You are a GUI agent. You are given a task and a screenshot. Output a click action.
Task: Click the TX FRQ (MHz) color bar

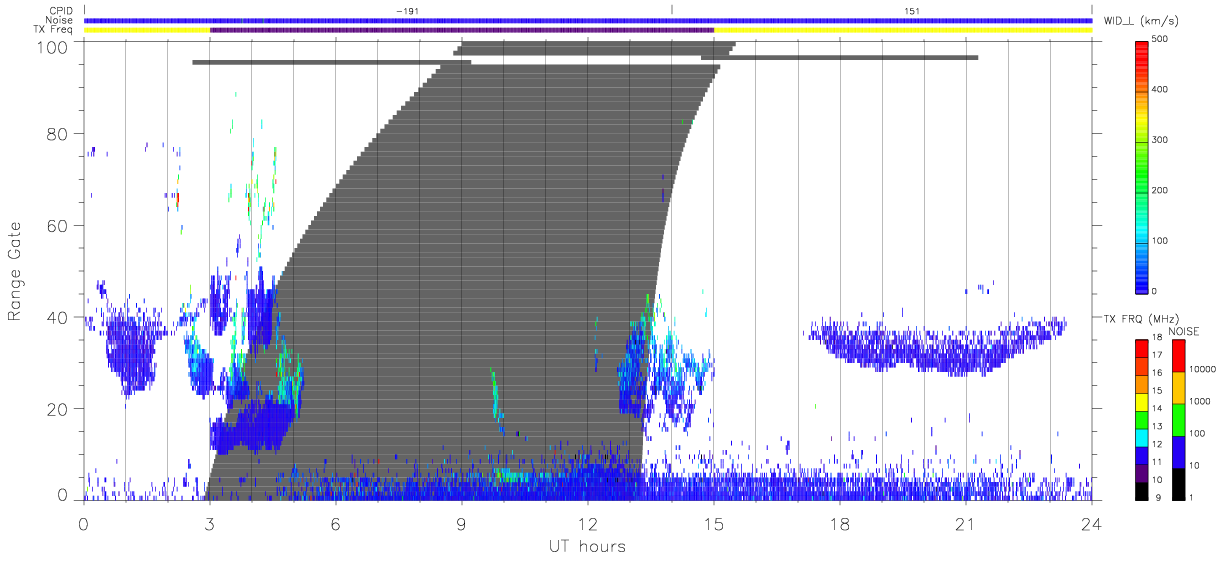point(1142,419)
